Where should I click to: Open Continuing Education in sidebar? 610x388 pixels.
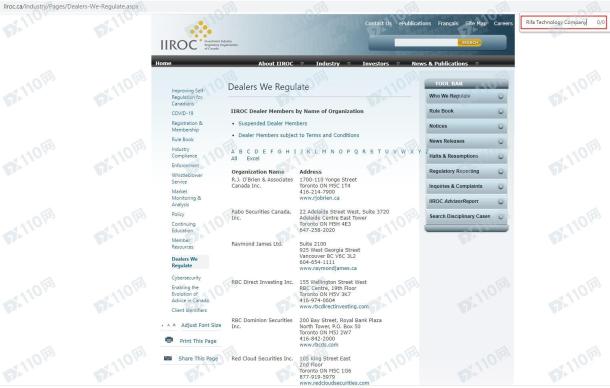[x=184, y=227]
